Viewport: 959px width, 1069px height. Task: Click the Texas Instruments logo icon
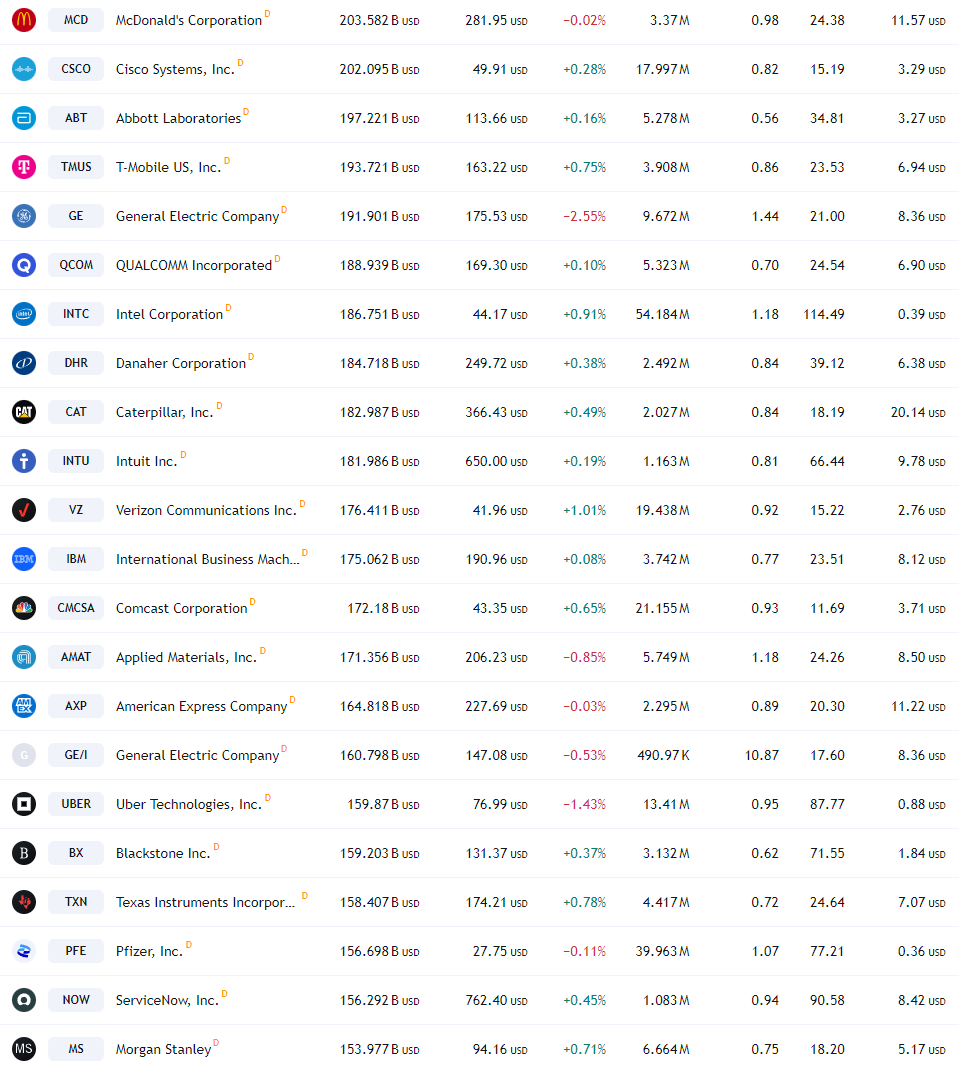tap(24, 902)
